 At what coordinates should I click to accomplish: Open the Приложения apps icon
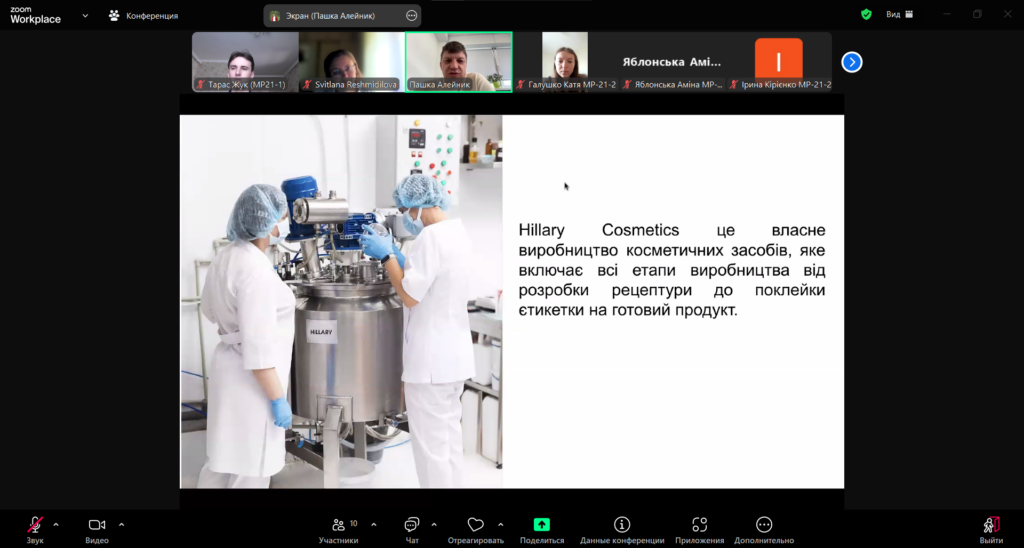tap(699, 526)
